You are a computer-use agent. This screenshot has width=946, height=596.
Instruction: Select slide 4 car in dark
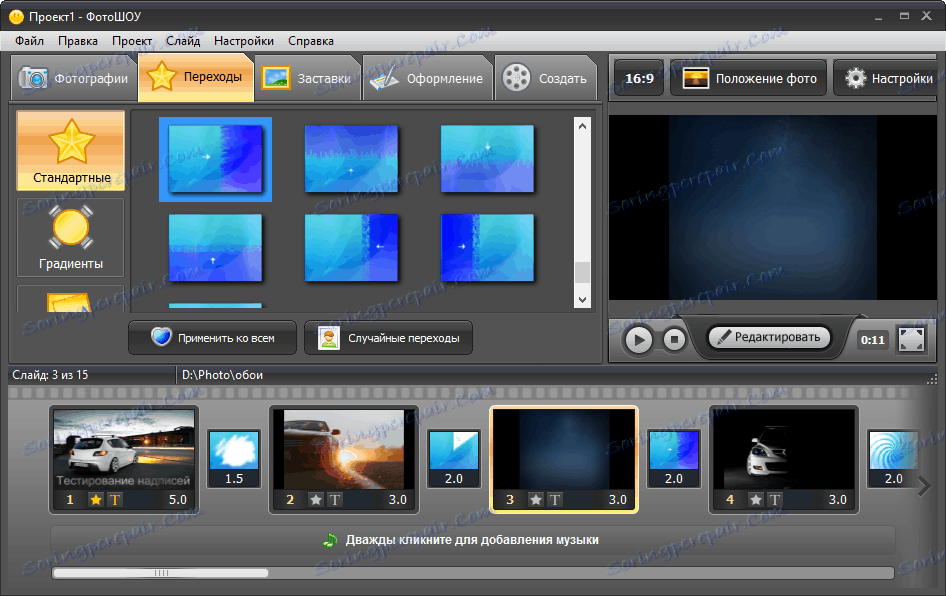point(784,460)
